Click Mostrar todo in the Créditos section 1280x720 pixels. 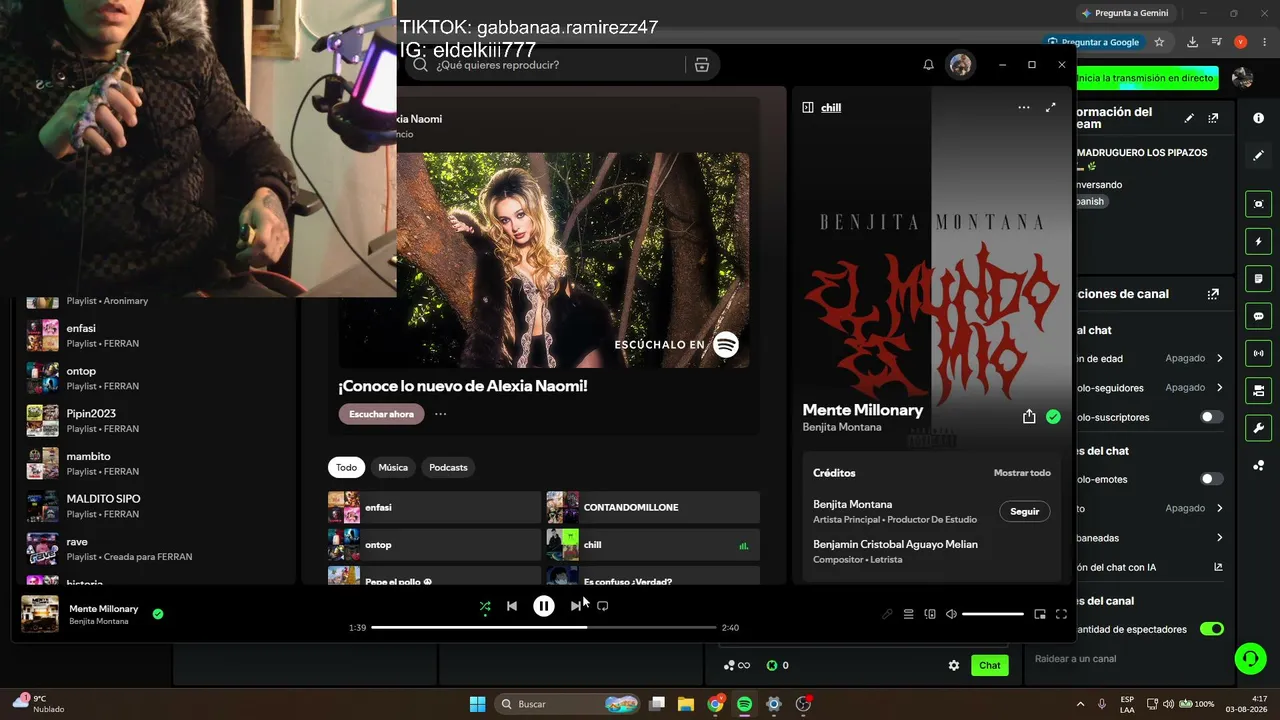coord(1022,473)
